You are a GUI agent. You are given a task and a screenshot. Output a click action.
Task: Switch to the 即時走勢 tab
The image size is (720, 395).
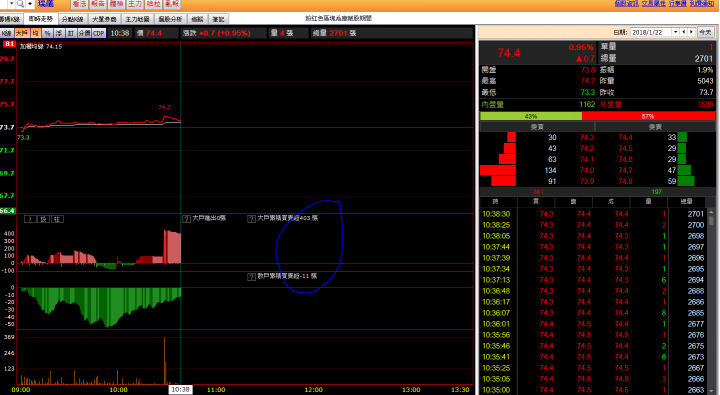point(41,19)
